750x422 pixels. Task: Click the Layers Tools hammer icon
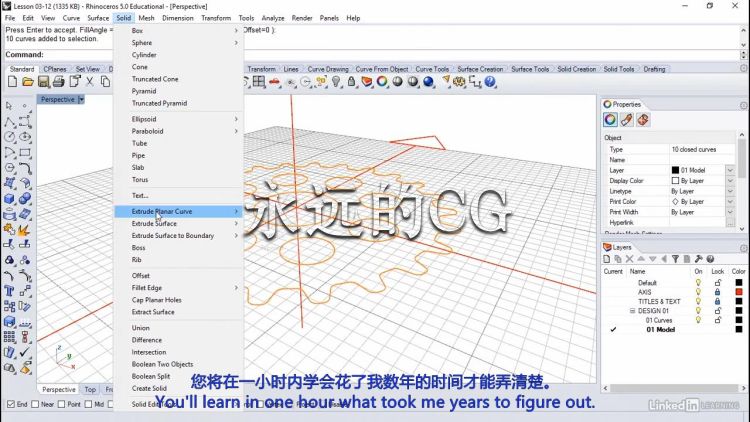click(x=698, y=259)
